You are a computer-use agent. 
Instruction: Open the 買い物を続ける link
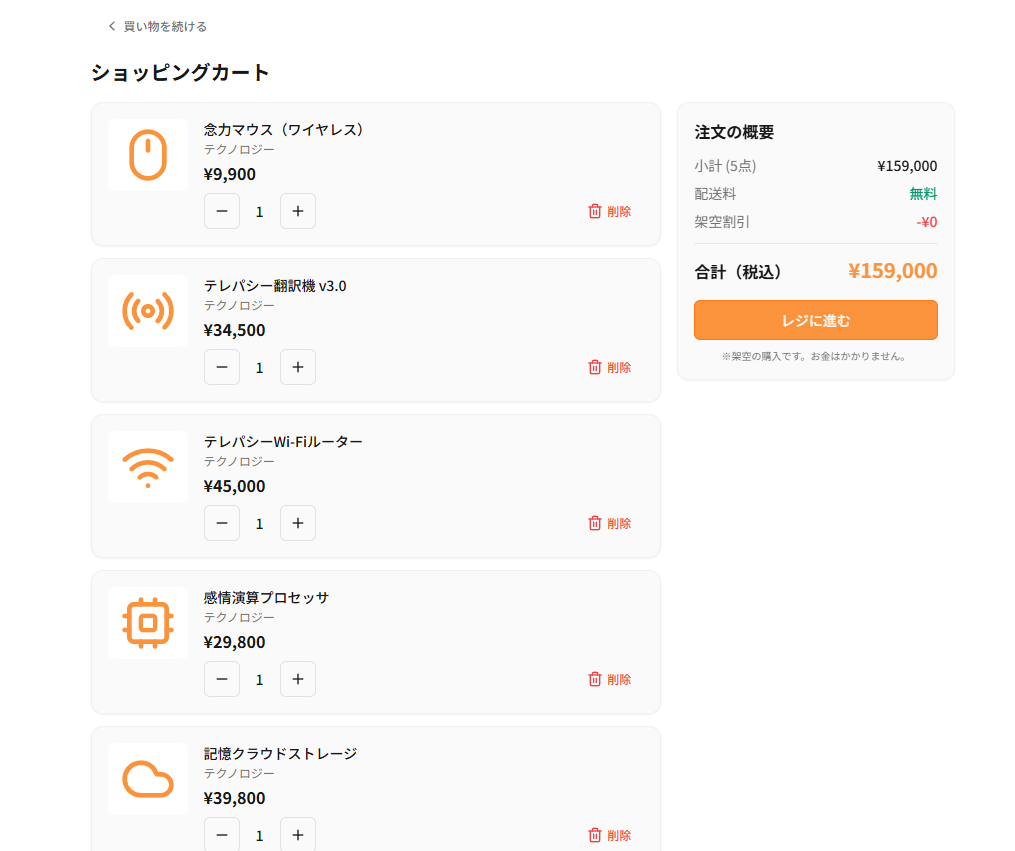pos(161,26)
